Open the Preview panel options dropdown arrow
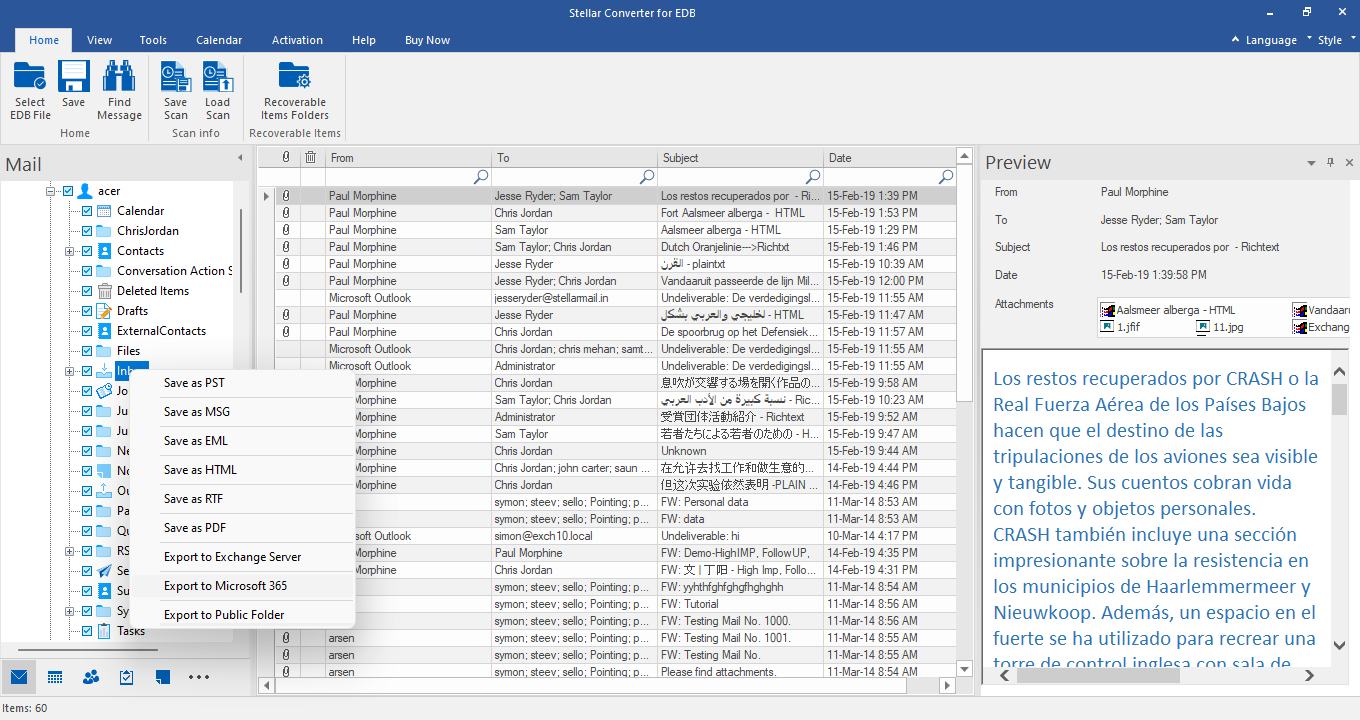Image resolution: width=1360 pixels, height=720 pixels. click(1311, 162)
